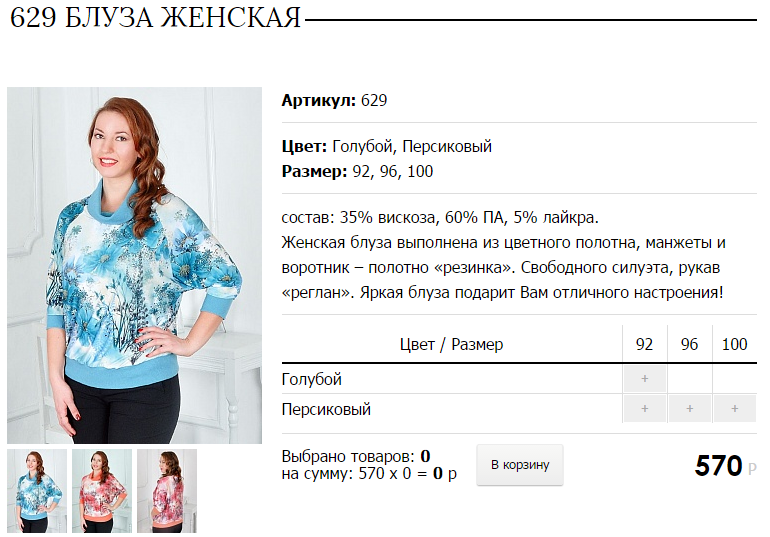Click the size 96 column header
Viewport: 770px width, 537px height.
click(689, 344)
